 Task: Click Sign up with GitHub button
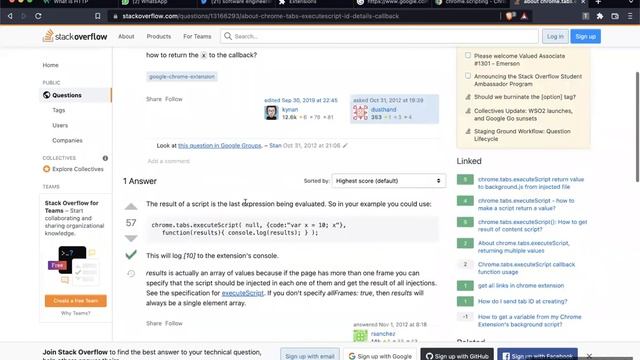coord(457,356)
